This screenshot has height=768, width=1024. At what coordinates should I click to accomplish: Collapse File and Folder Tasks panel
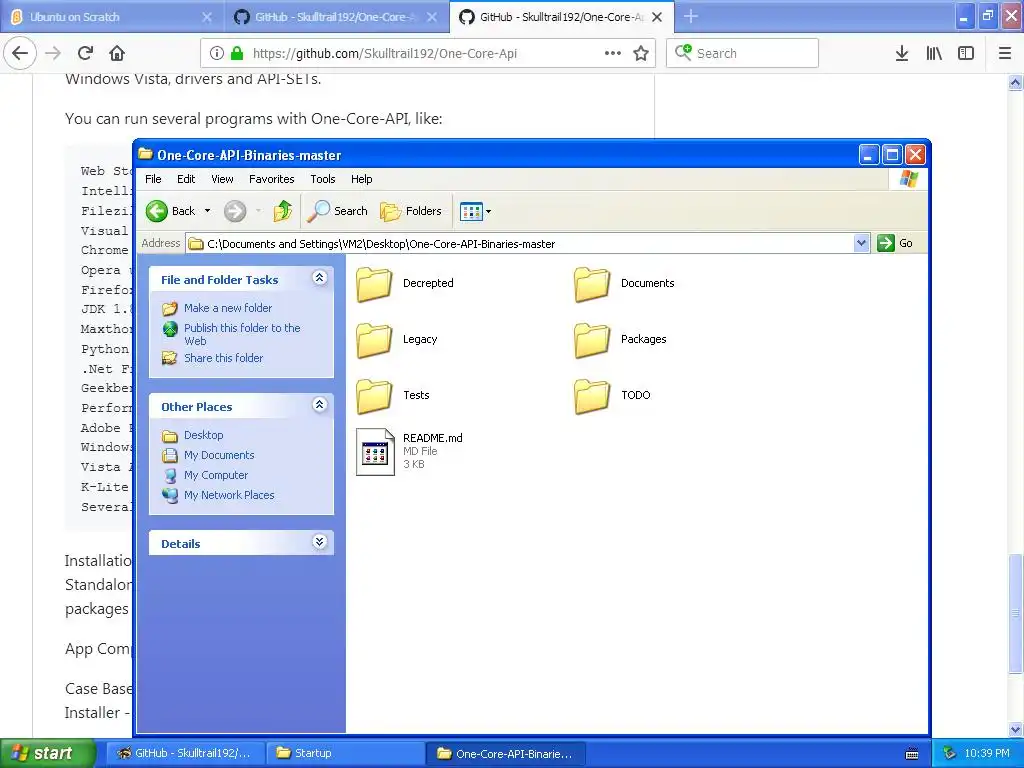coord(319,278)
